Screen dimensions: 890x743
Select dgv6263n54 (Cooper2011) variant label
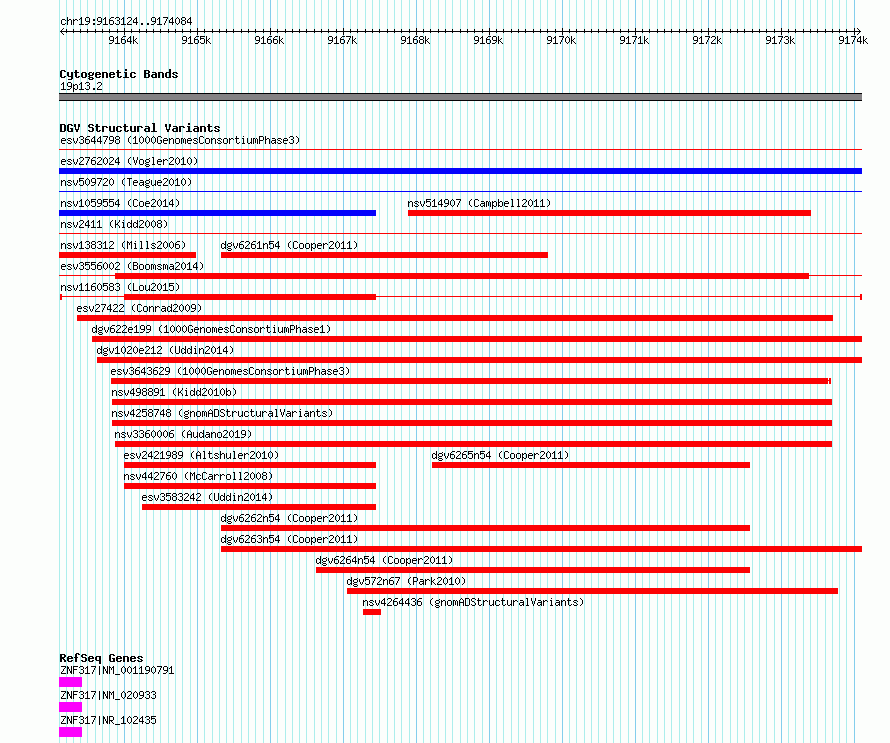pyautogui.click(x=289, y=539)
